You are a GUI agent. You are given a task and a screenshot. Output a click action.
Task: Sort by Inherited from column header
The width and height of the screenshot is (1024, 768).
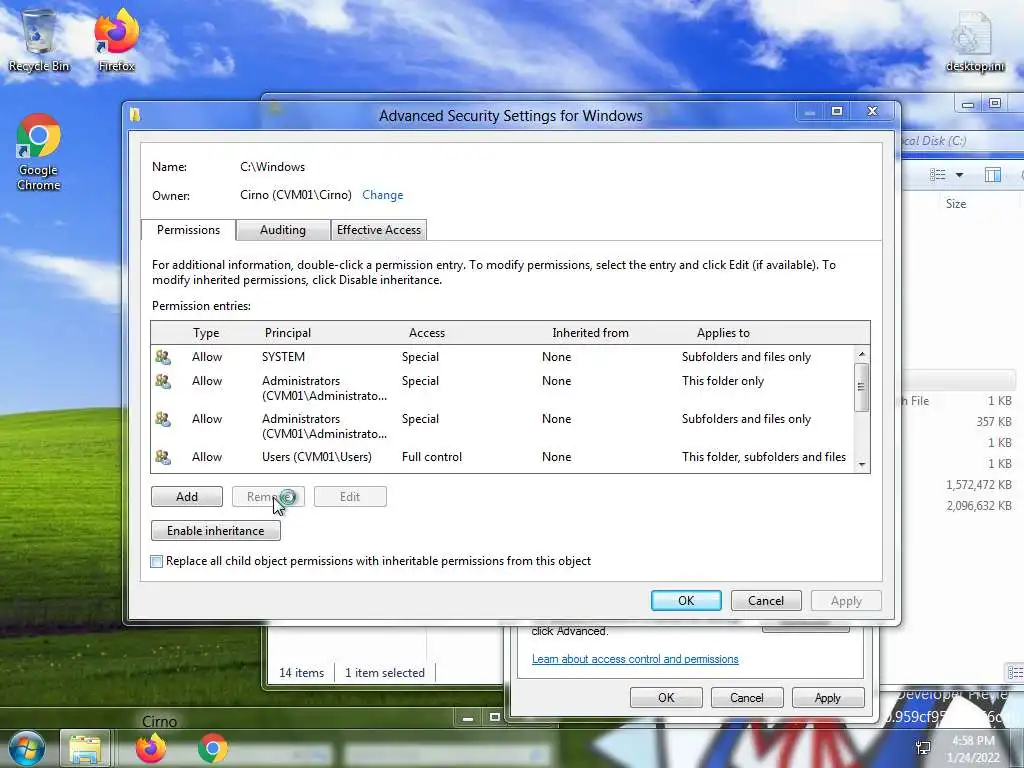[590, 333]
